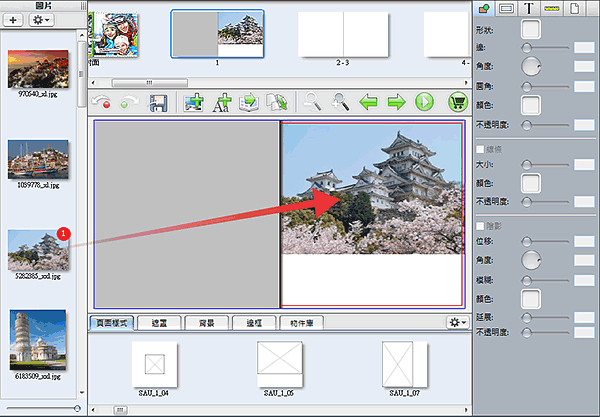The height and width of the screenshot is (417, 600).
Task: Switch to the 背景 tab
Action: click(207, 323)
